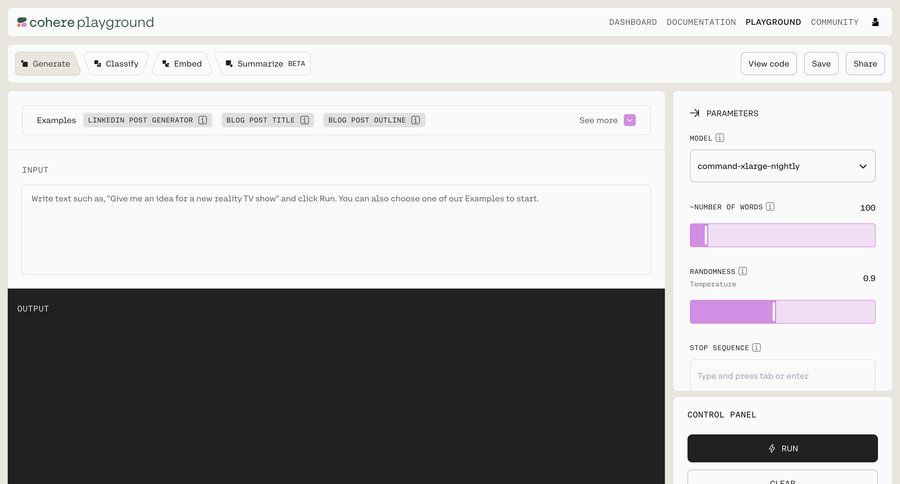900x484 pixels.
Task: Click the Cohere logo icon
Action: [22, 22]
